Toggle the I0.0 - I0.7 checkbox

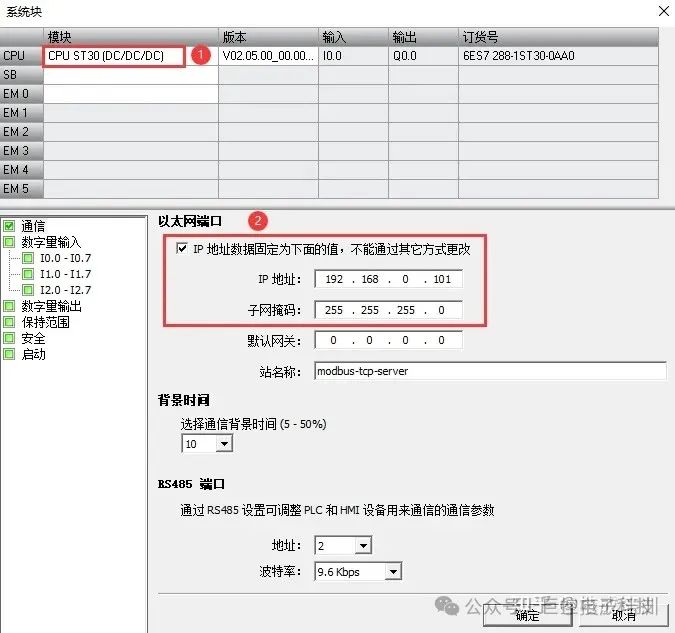(28, 258)
